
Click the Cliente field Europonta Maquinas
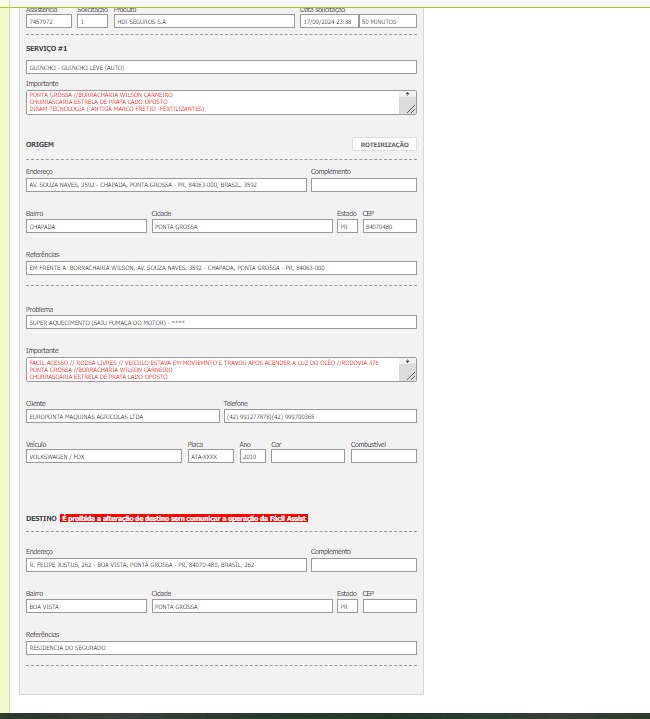(x=121, y=416)
